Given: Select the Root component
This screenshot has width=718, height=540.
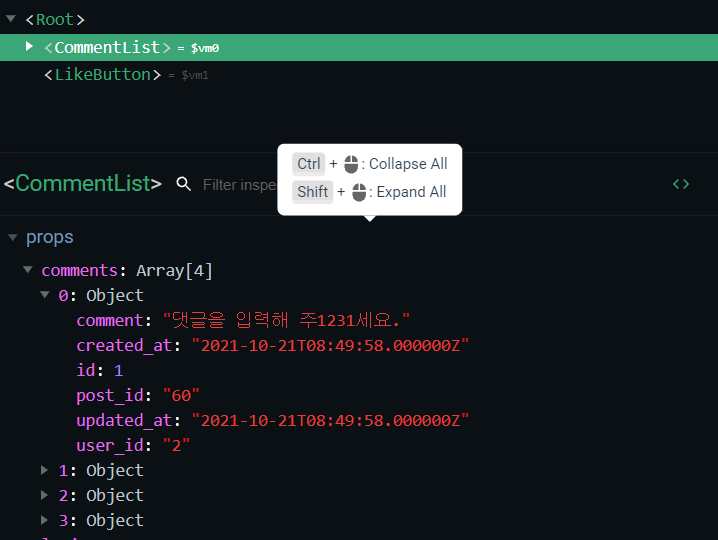Looking at the screenshot, I should [55, 20].
